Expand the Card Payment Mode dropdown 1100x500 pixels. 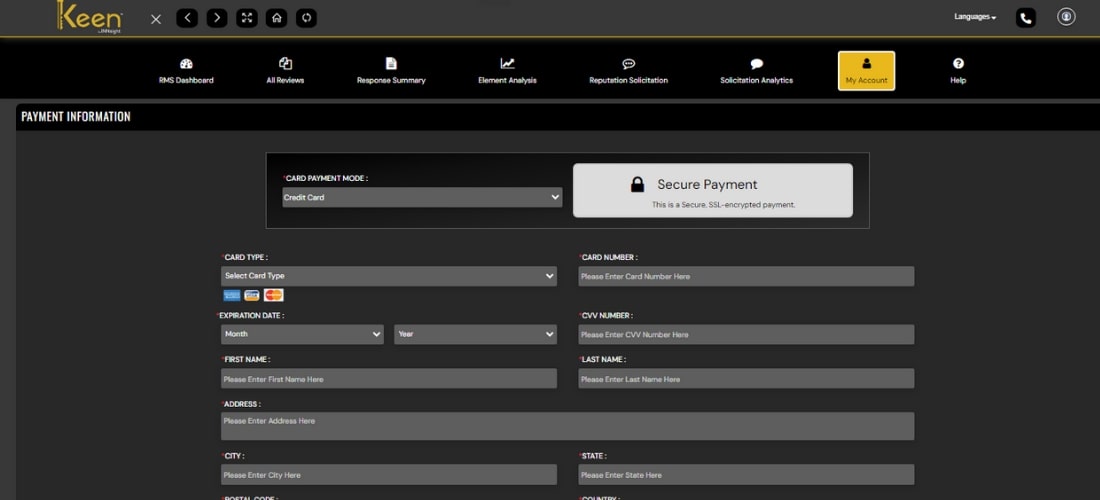click(422, 198)
